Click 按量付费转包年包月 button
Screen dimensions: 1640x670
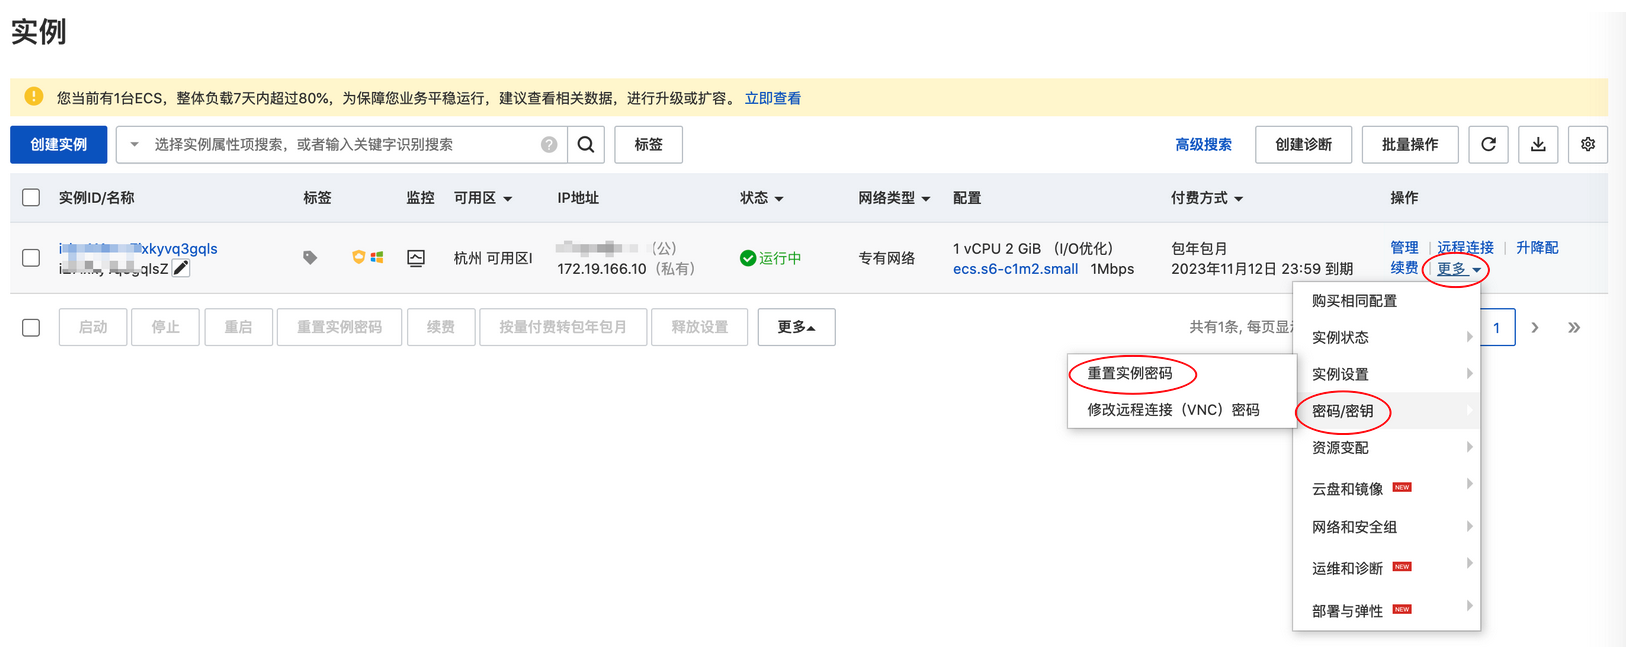point(563,327)
